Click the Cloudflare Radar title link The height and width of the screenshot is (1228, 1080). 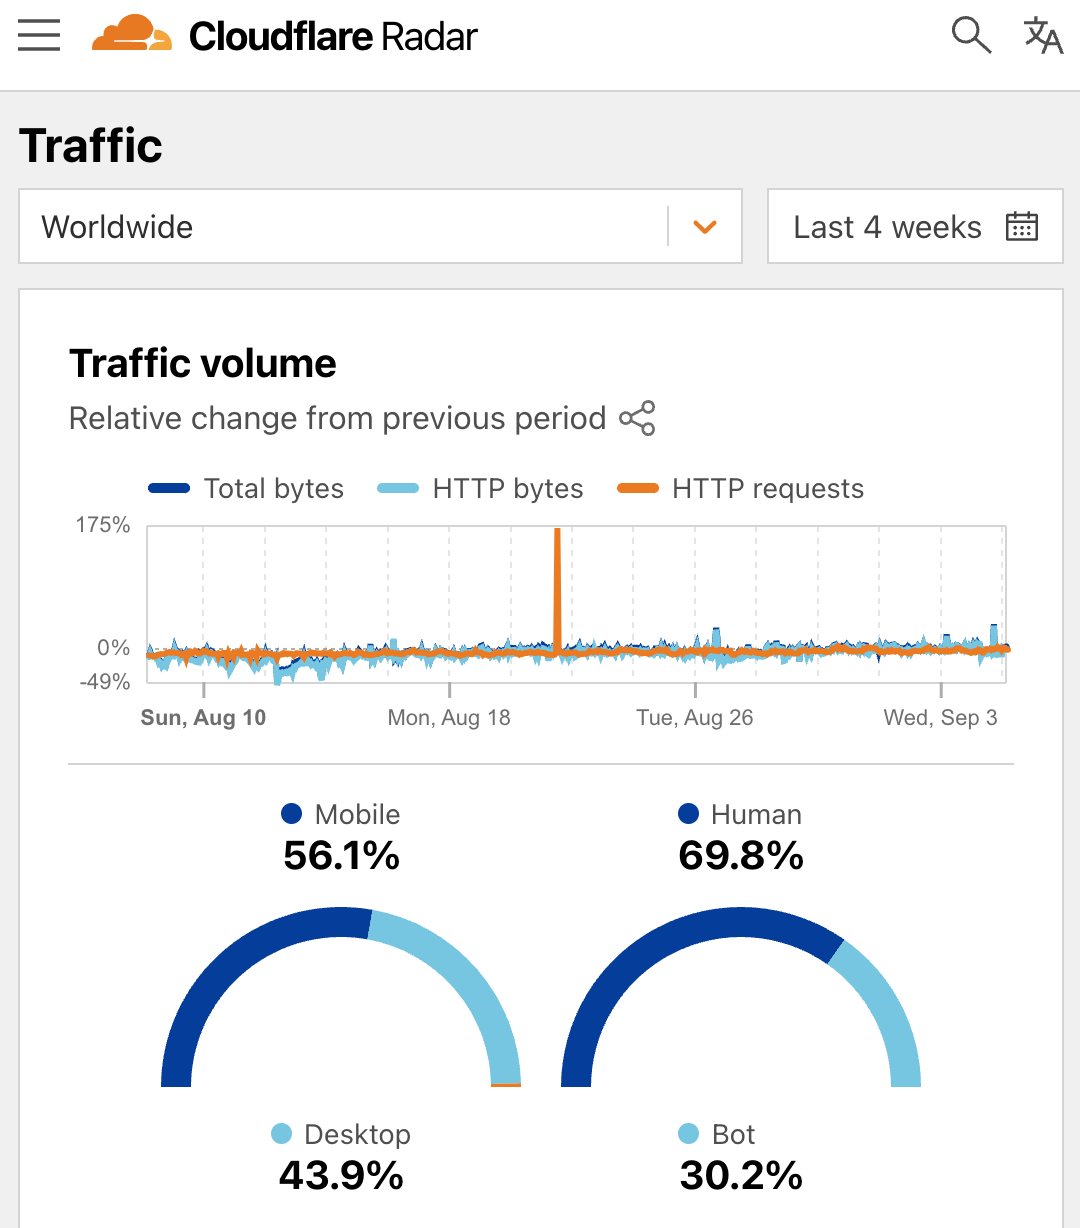click(x=333, y=37)
